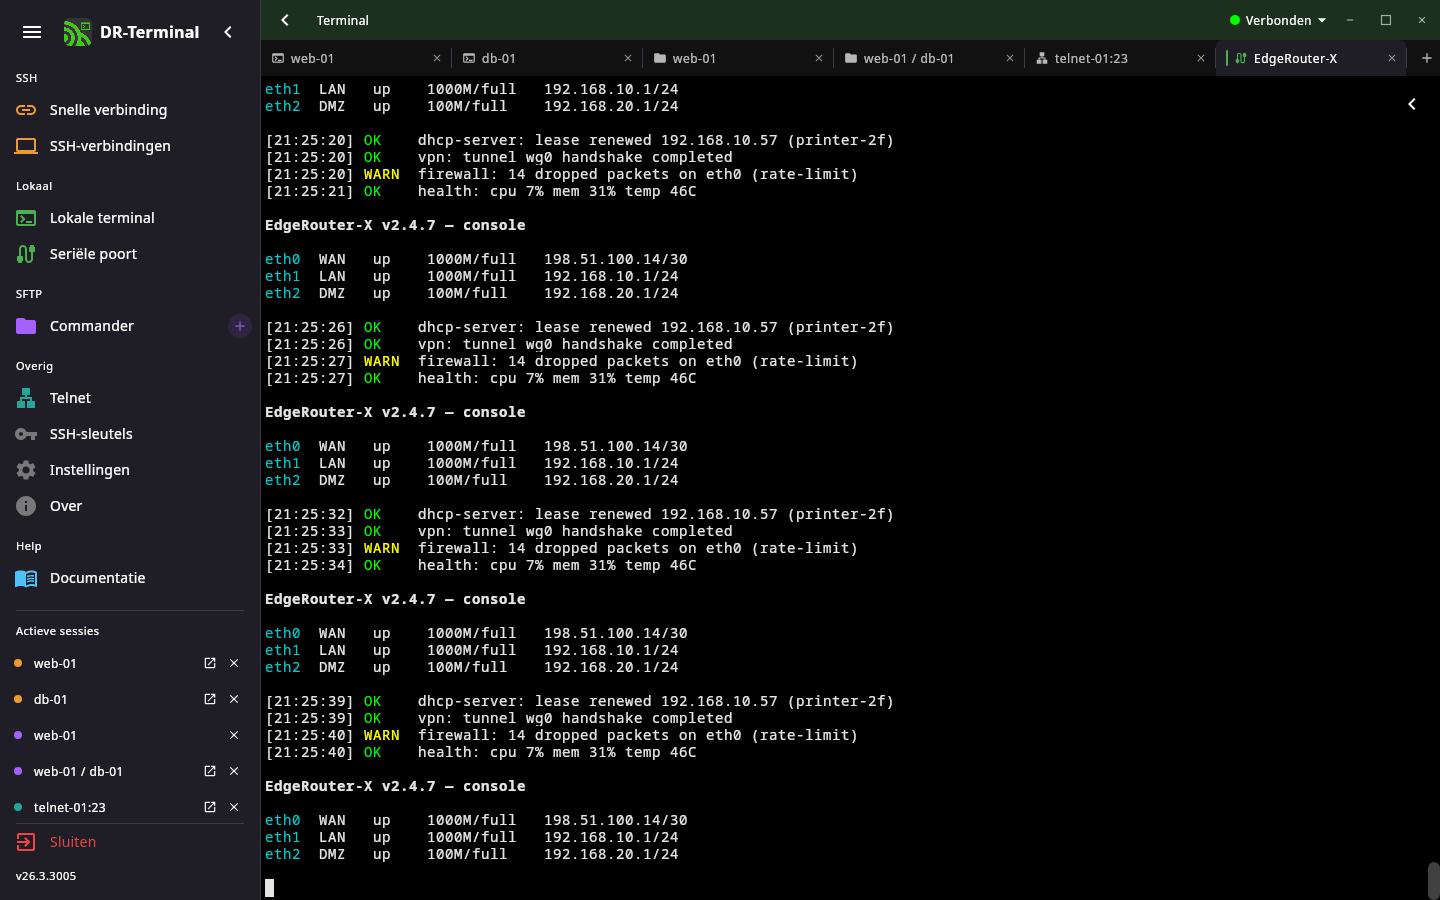Click the health line stamped 21:25:21
The image size is (1440, 900).
pos(481,191)
